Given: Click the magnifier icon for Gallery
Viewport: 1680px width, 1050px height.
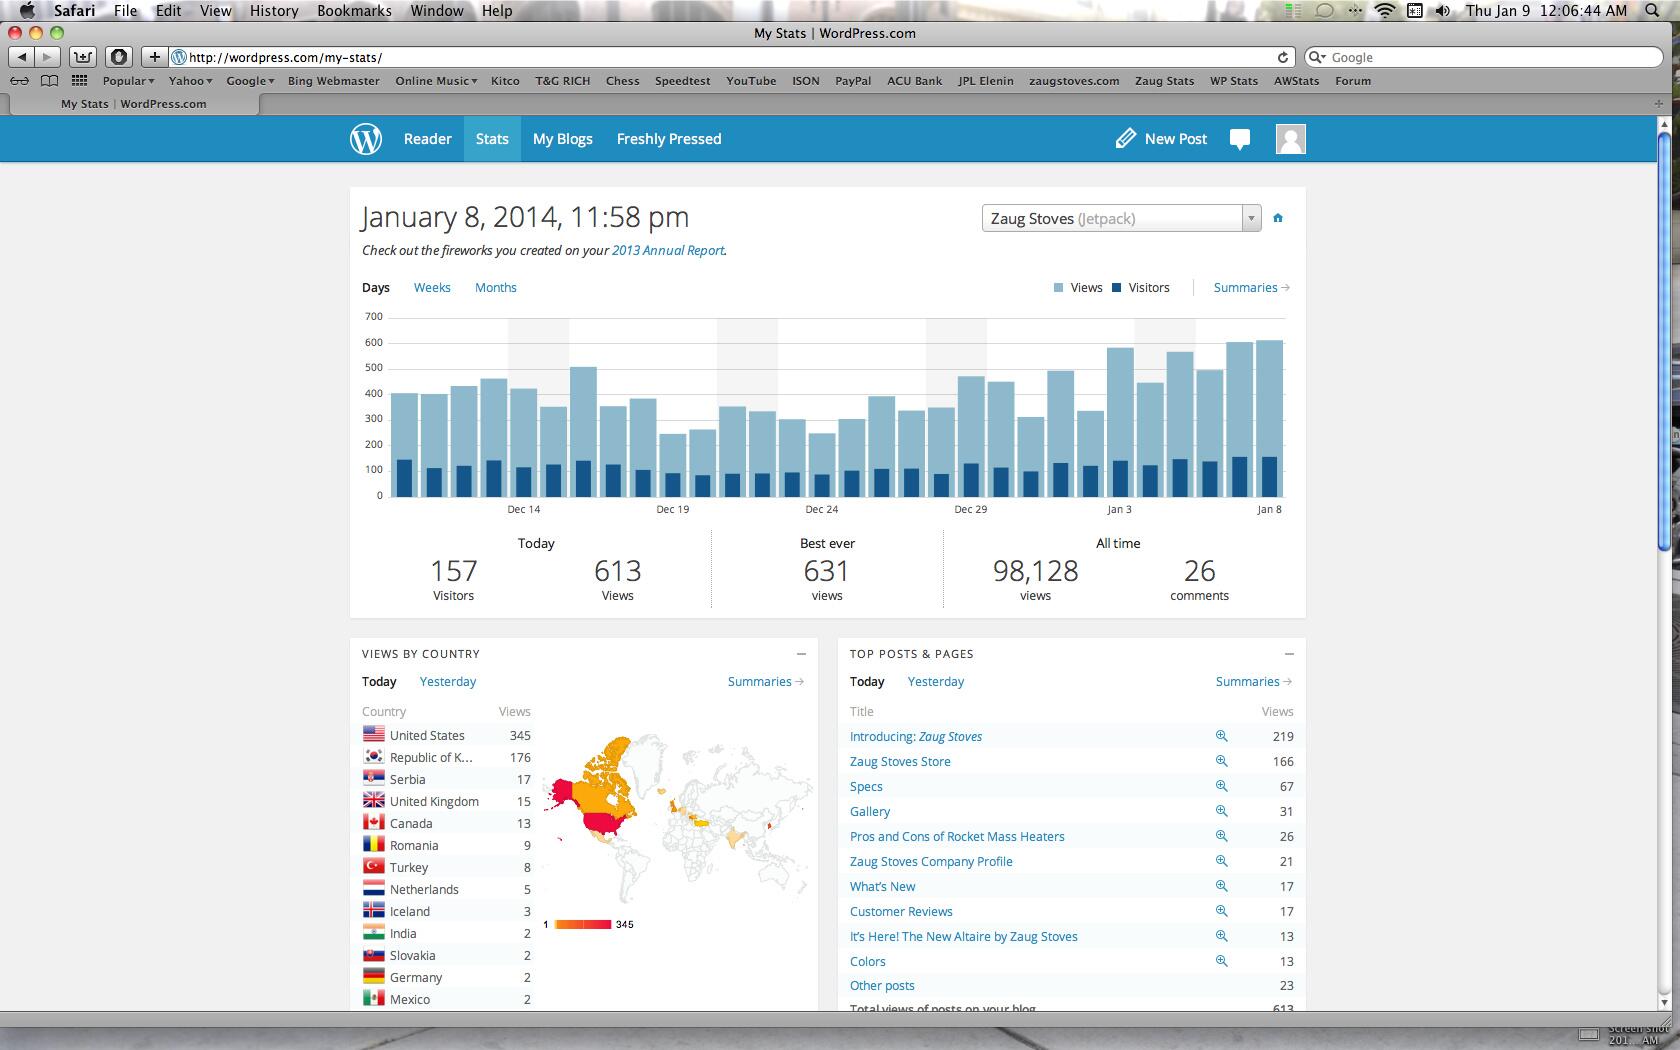Looking at the screenshot, I should pyautogui.click(x=1221, y=811).
